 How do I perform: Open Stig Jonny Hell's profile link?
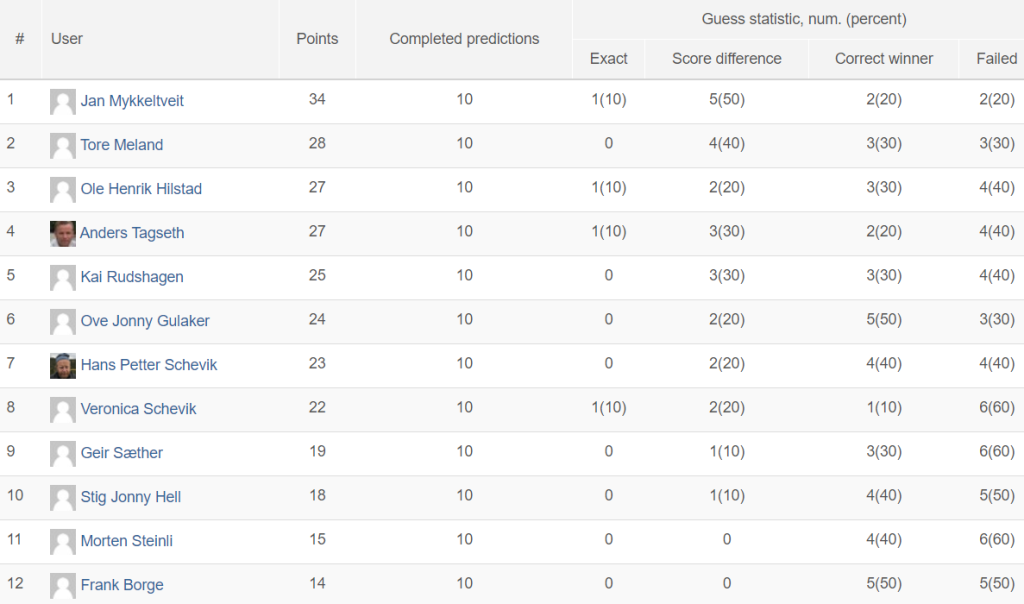click(131, 497)
